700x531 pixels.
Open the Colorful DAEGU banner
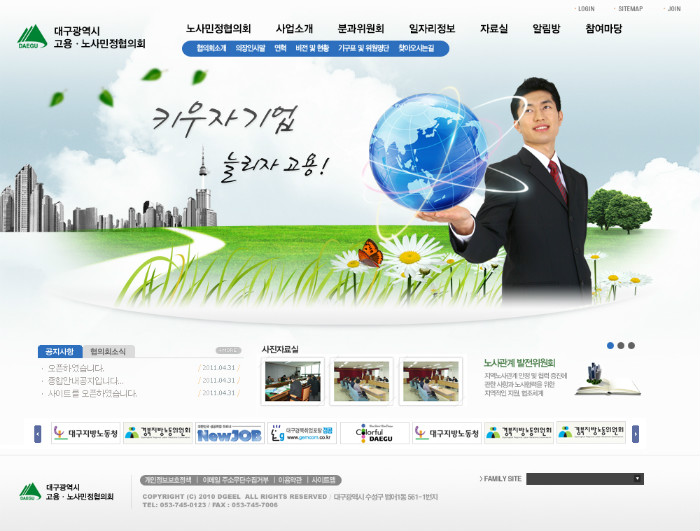[x=374, y=434]
